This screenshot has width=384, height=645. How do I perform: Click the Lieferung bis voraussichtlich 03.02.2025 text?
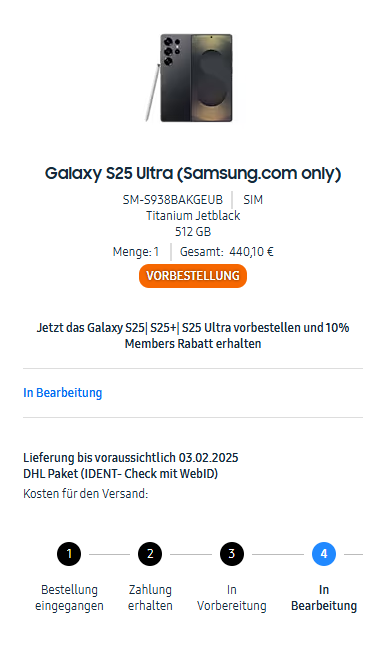[x=131, y=457]
